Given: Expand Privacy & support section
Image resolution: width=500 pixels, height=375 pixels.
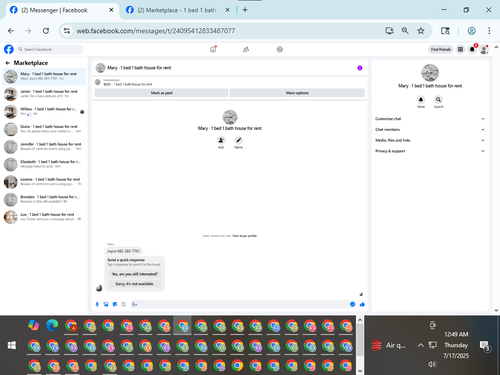Looking at the screenshot, I should [430, 151].
